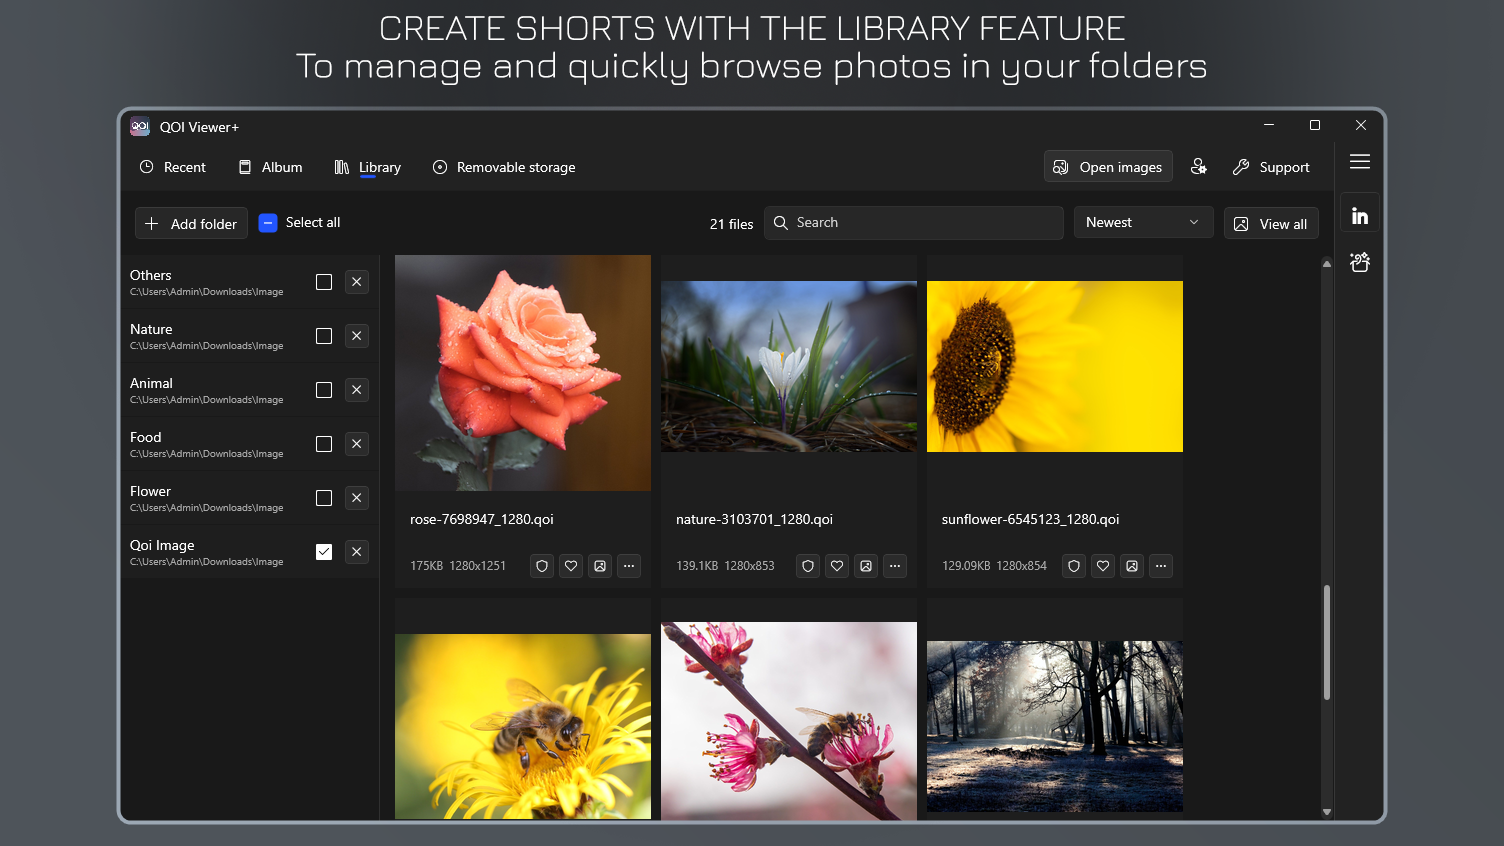Click the Open images button
Viewport: 1504px width, 846px height.
pyautogui.click(x=1108, y=167)
